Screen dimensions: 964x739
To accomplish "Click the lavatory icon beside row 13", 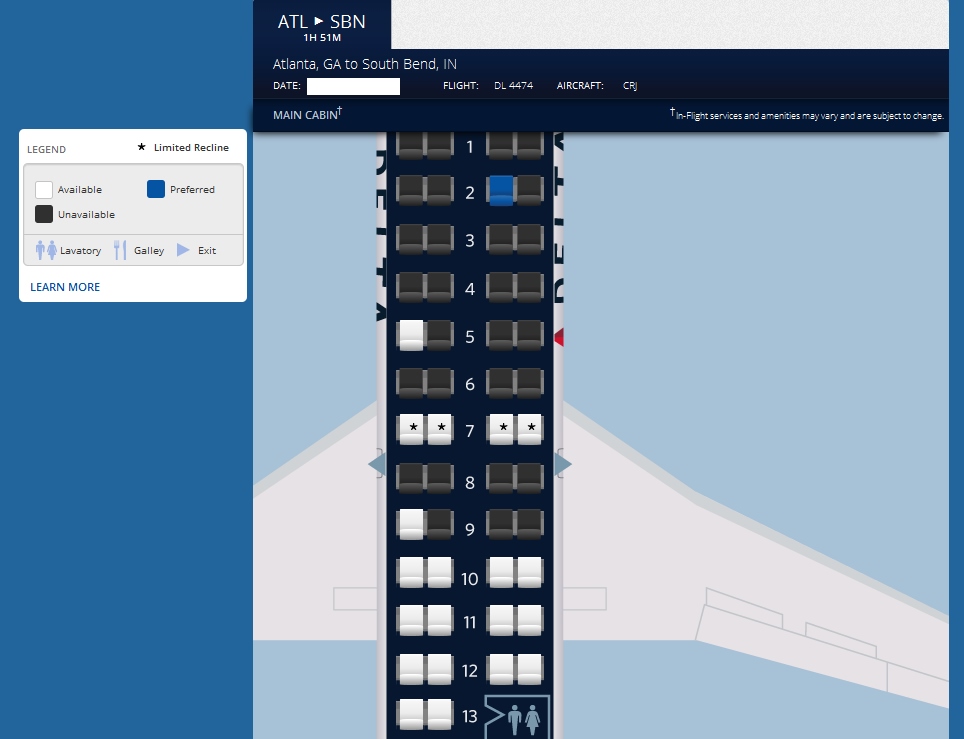I will coord(520,717).
